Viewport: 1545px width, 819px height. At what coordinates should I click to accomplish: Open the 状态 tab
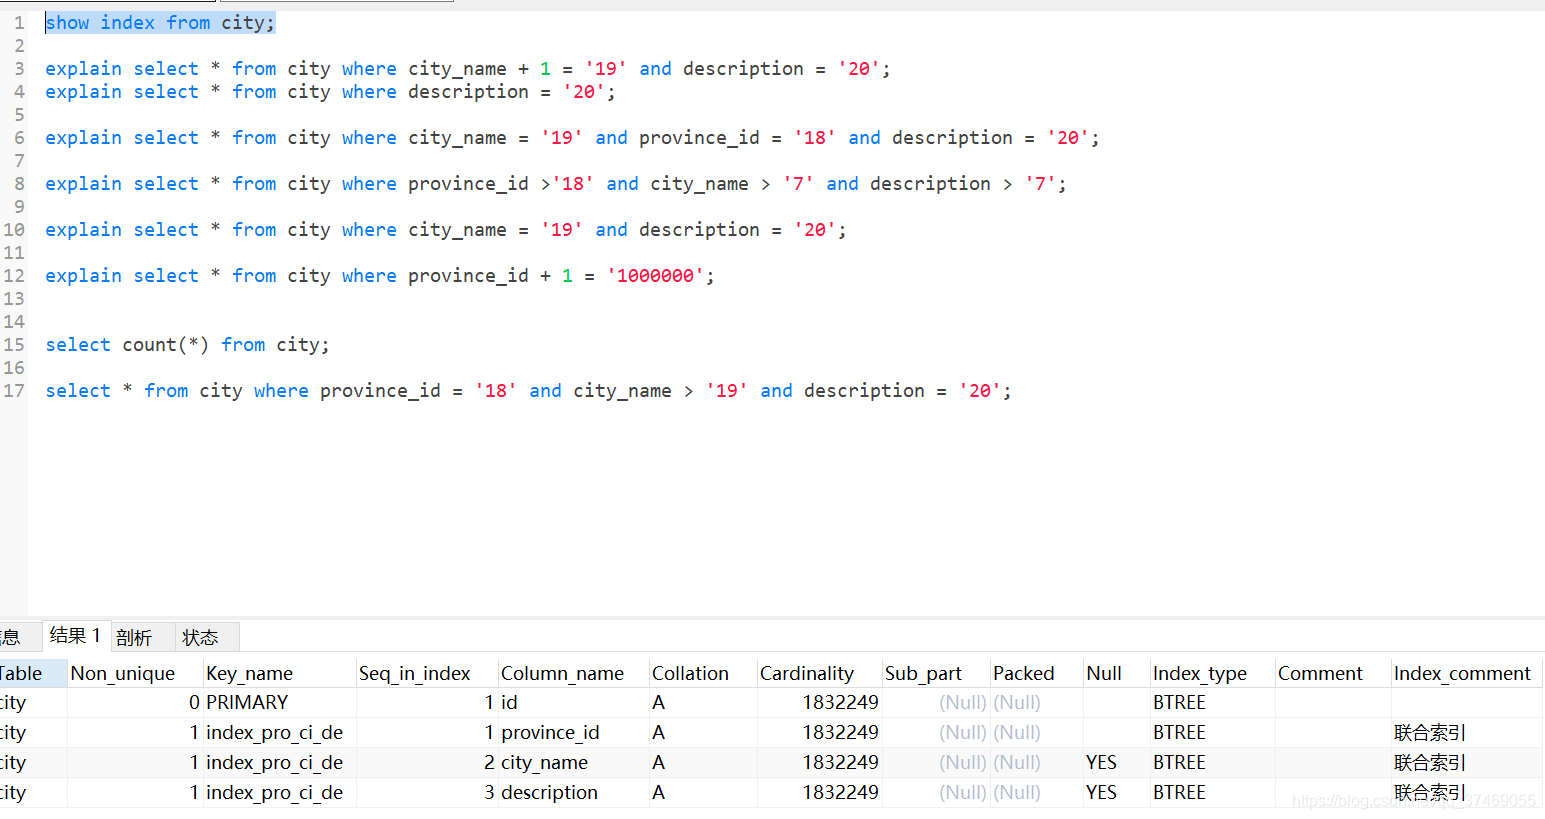tap(200, 637)
